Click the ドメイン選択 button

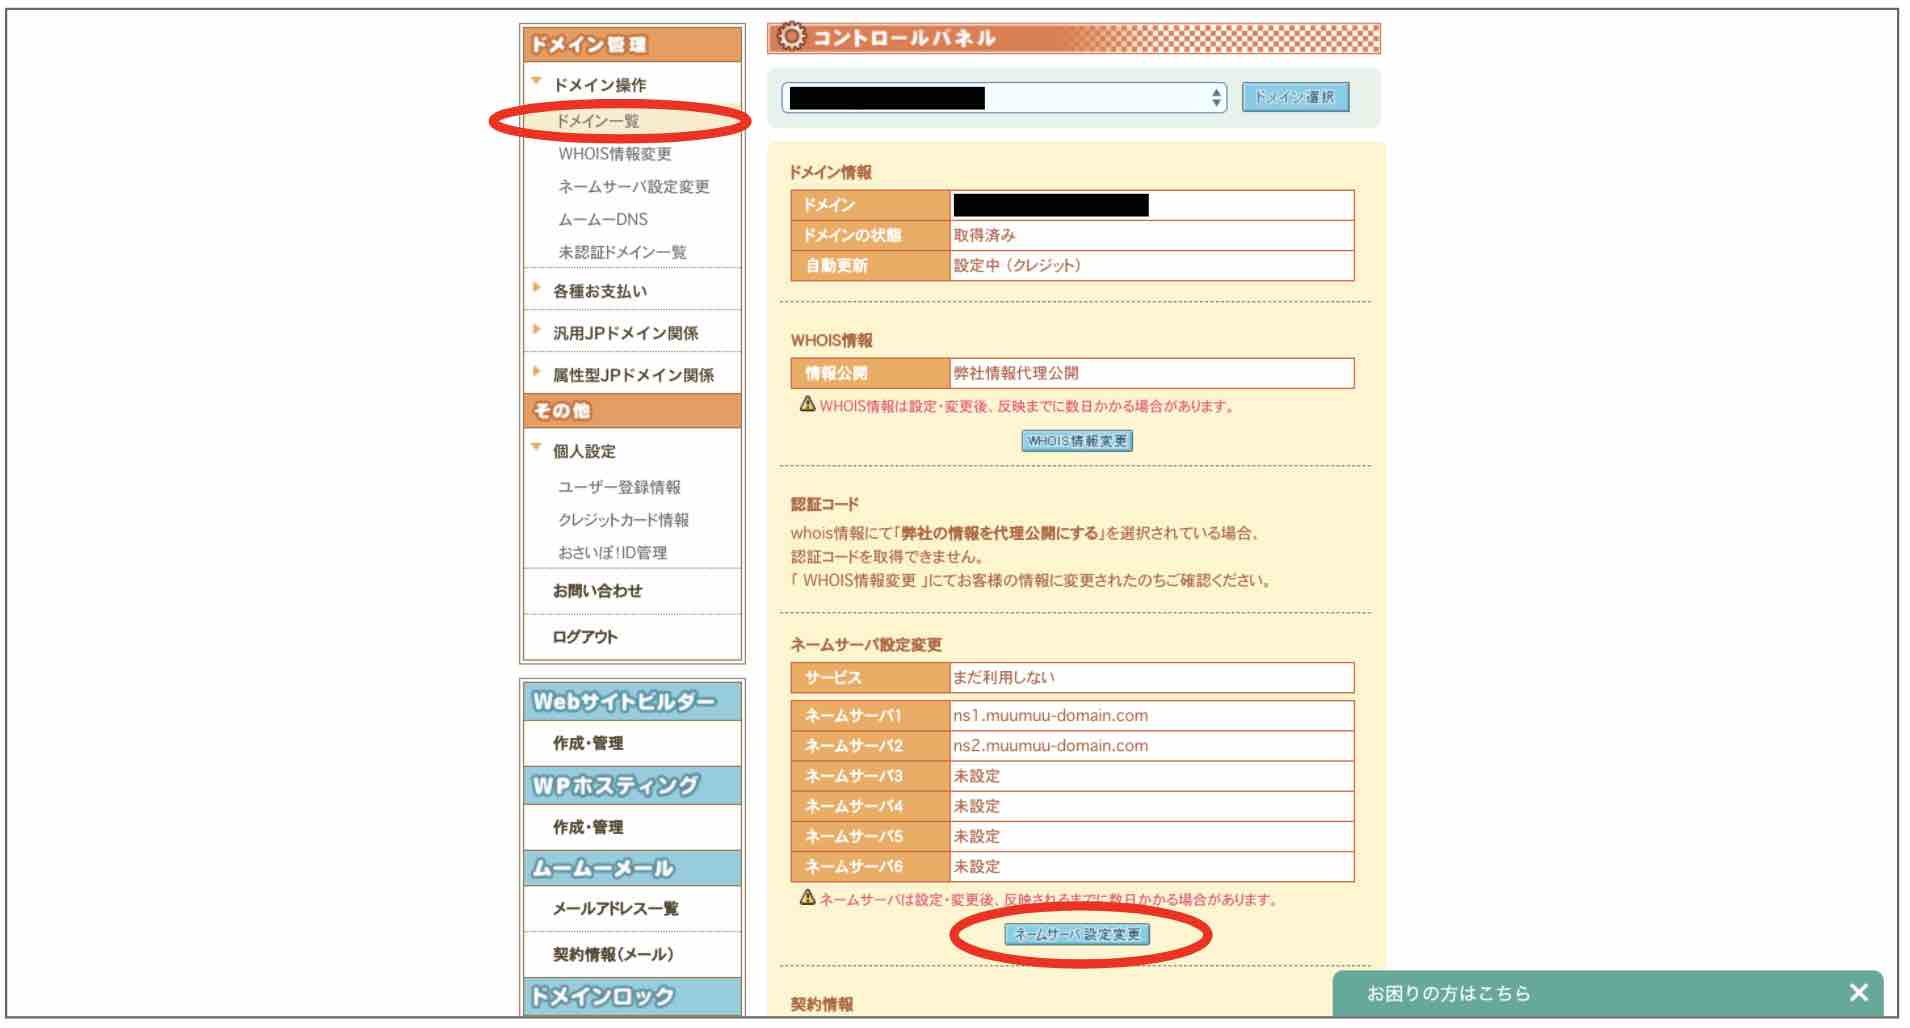point(1295,97)
